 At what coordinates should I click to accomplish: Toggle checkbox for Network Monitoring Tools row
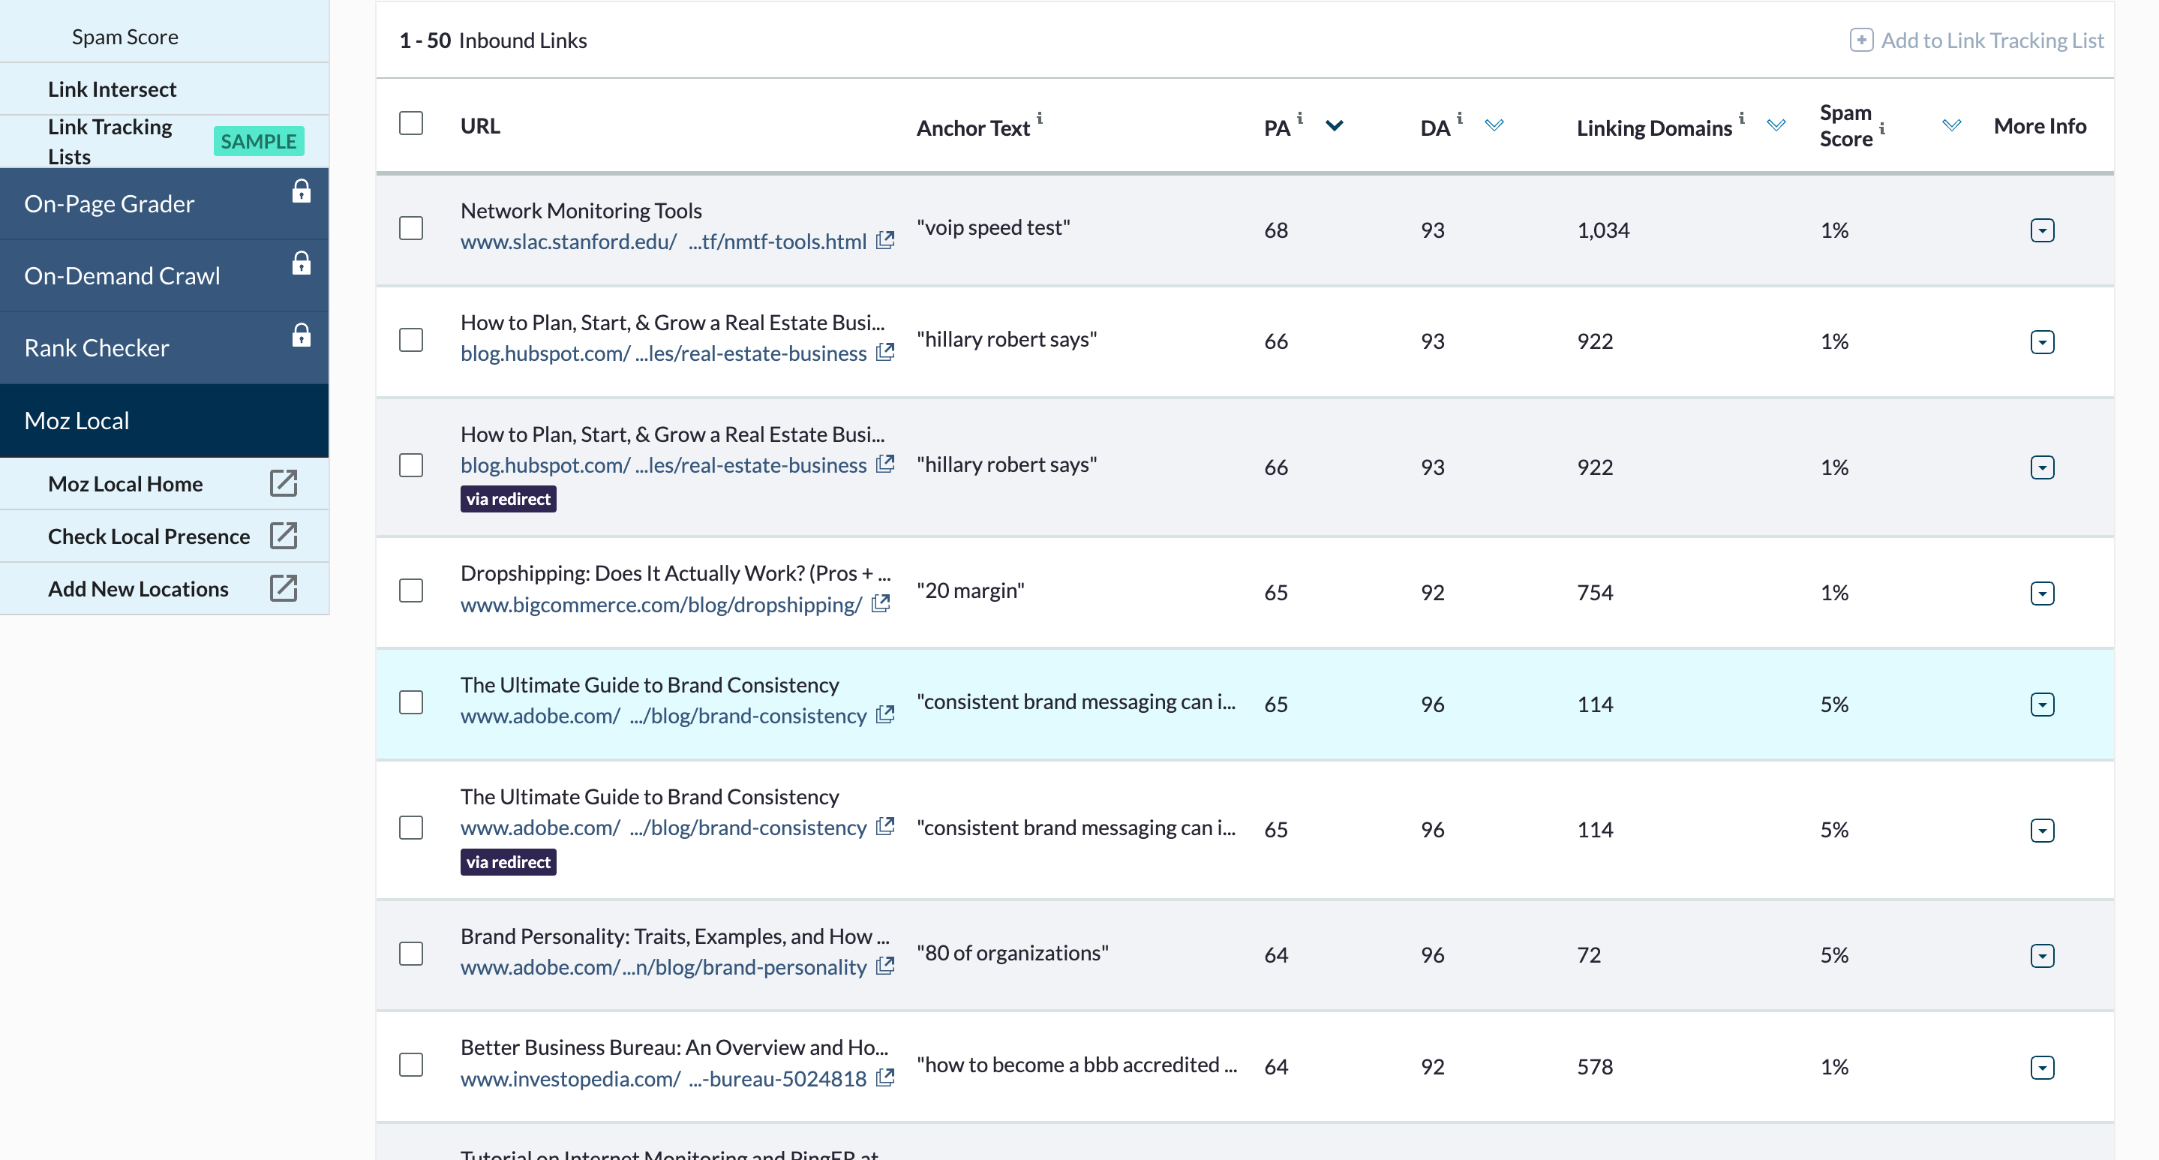pos(410,227)
